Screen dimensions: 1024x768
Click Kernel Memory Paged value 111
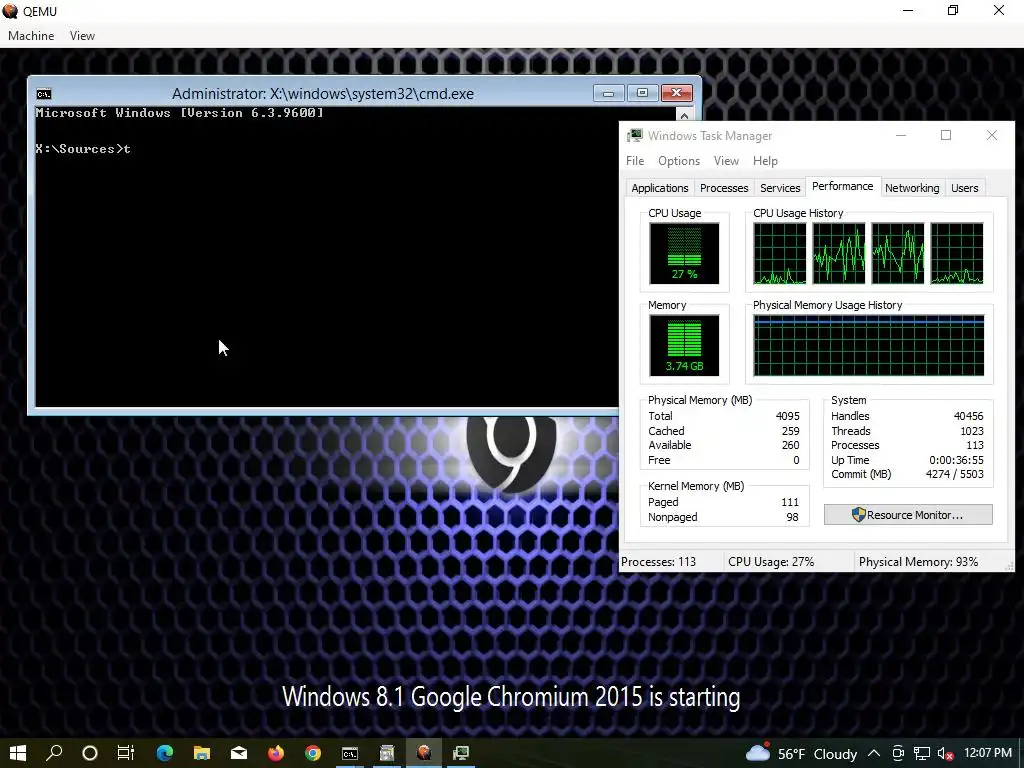[790, 502]
